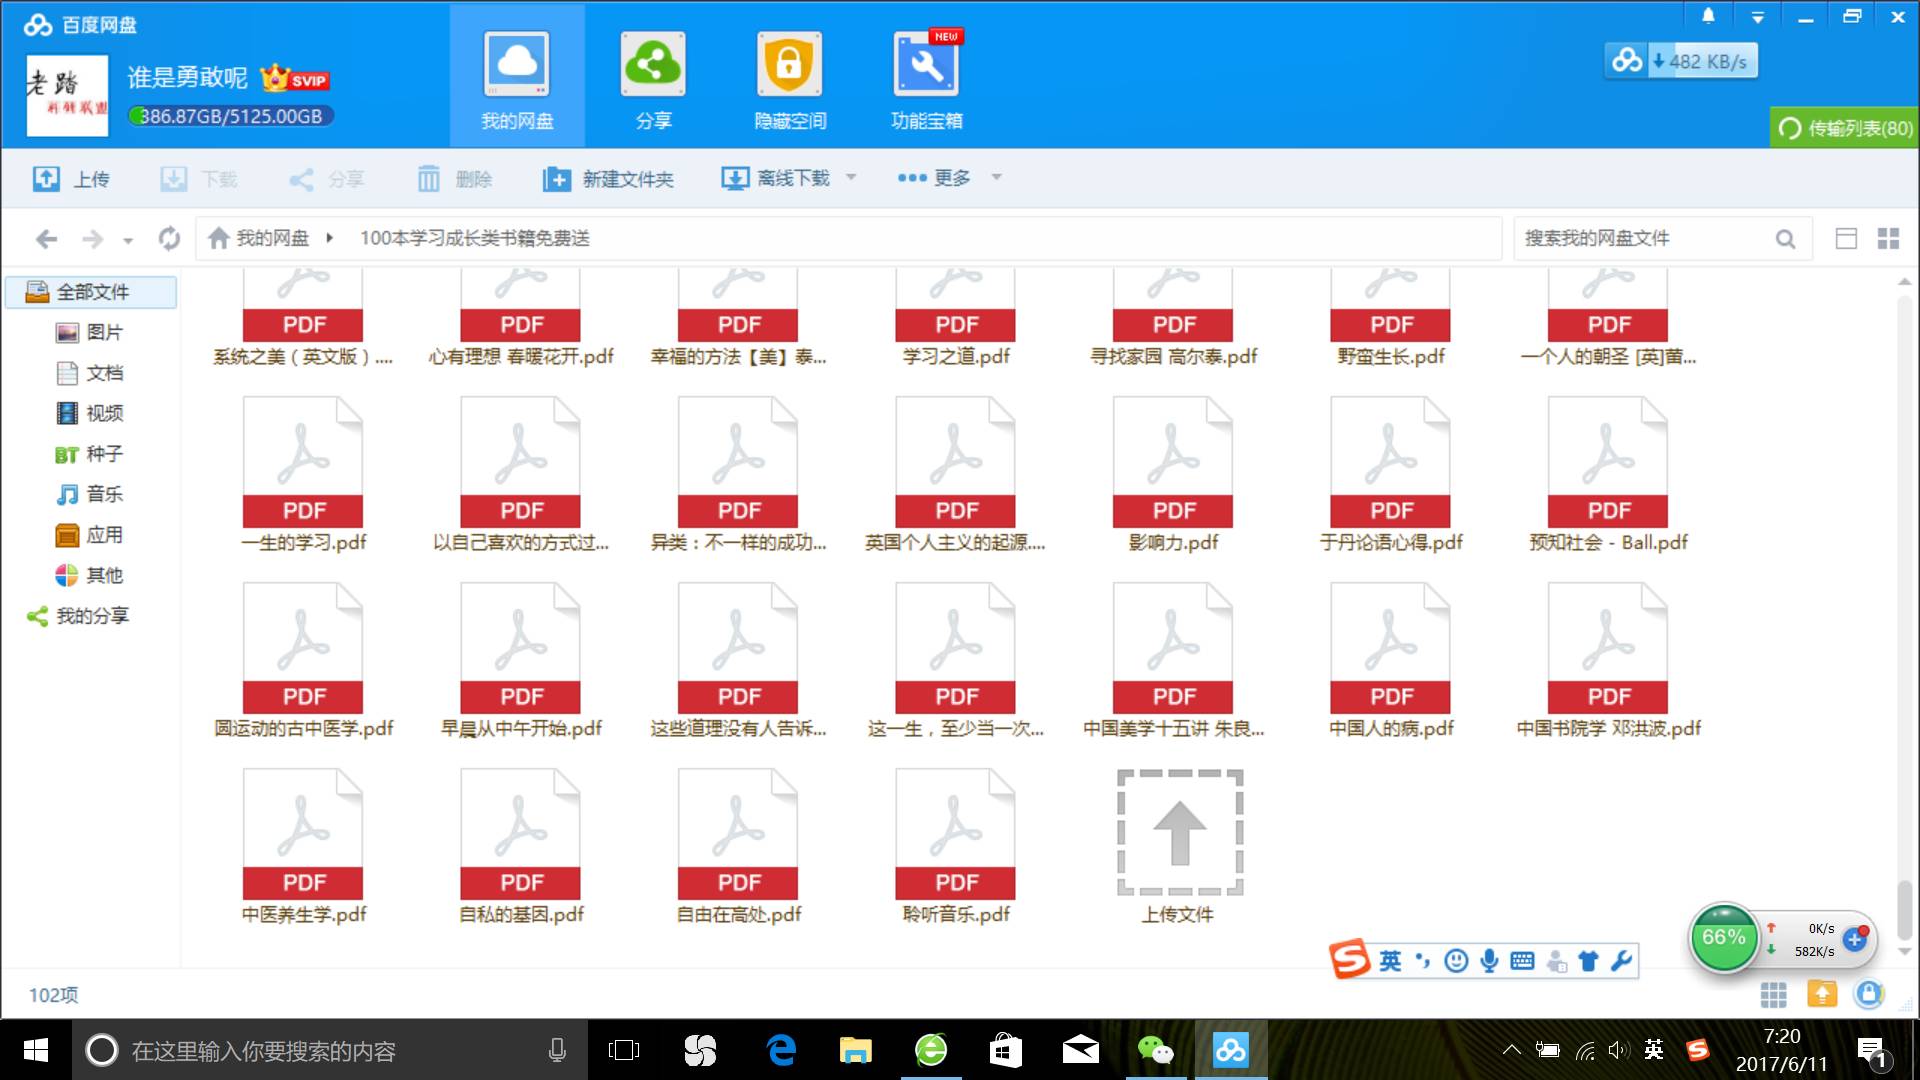Viewport: 1920px width, 1080px height.
Task: Click 我的分享 in the sidebar
Action: click(91, 616)
